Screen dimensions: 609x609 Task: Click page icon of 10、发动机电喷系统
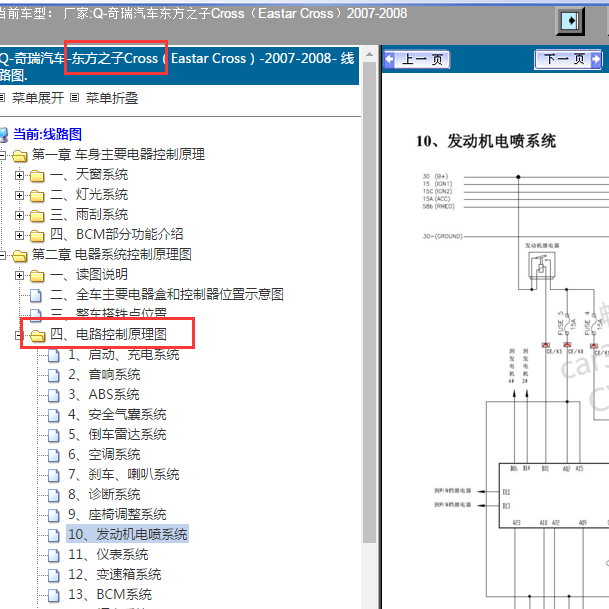54,535
